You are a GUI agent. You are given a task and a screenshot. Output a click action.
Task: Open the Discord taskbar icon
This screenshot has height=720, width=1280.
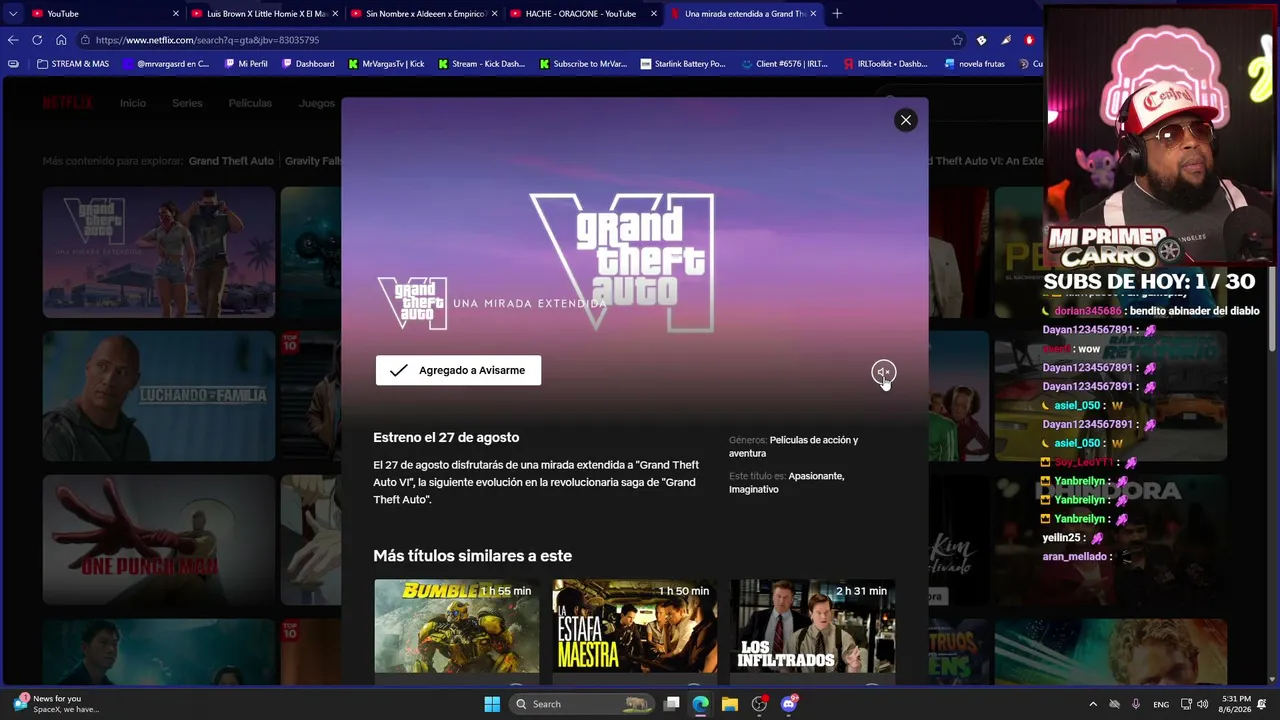point(789,704)
